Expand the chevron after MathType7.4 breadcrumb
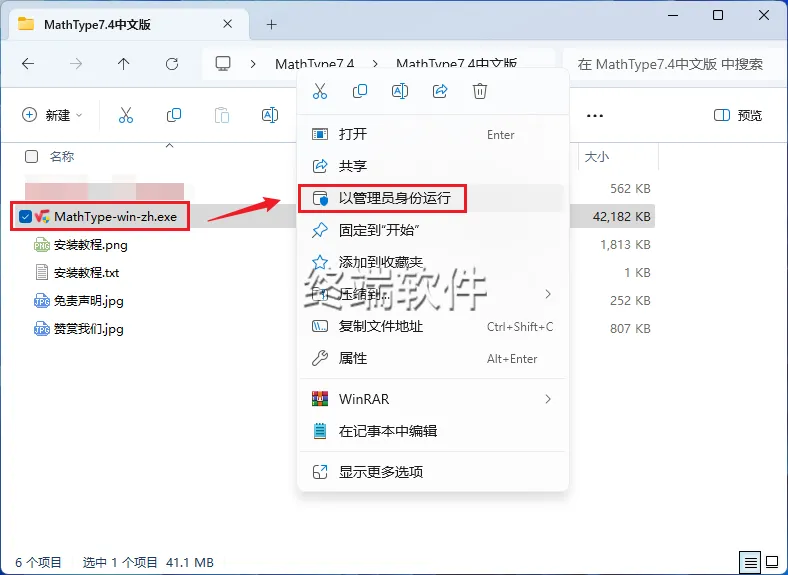788x575 pixels. point(375,64)
